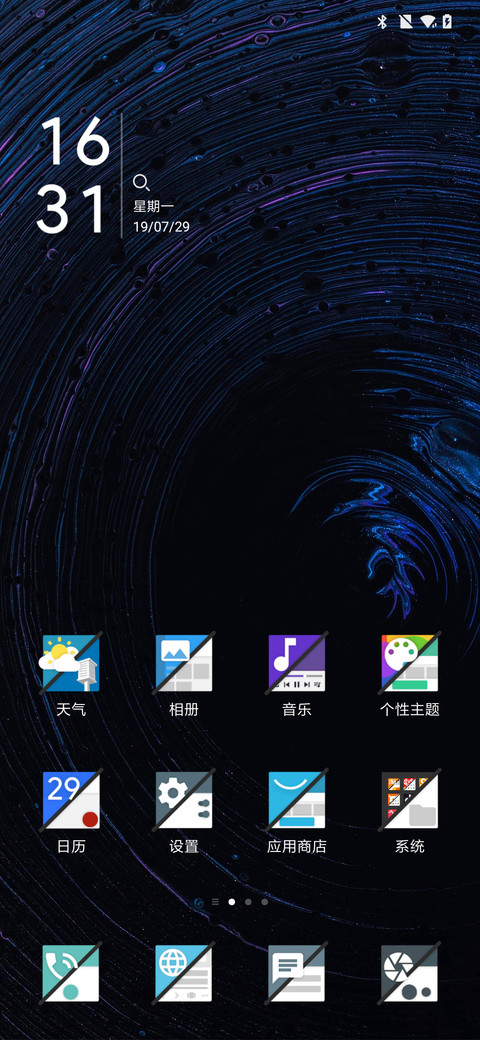
Task: Tap the 应用商店 label text
Action: coord(297,847)
